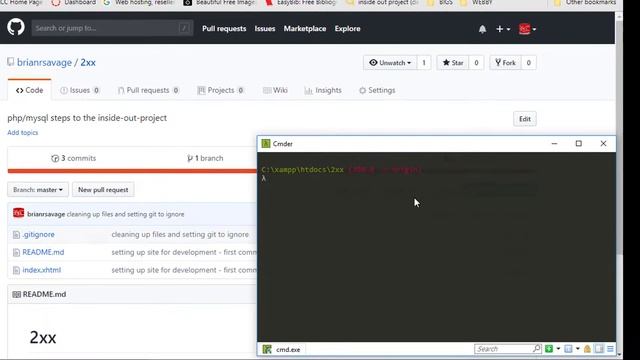Open the Other bookmarks folder
The width and height of the screenshot is (640, 360).
pyautogui.click(x=585, y=3)
